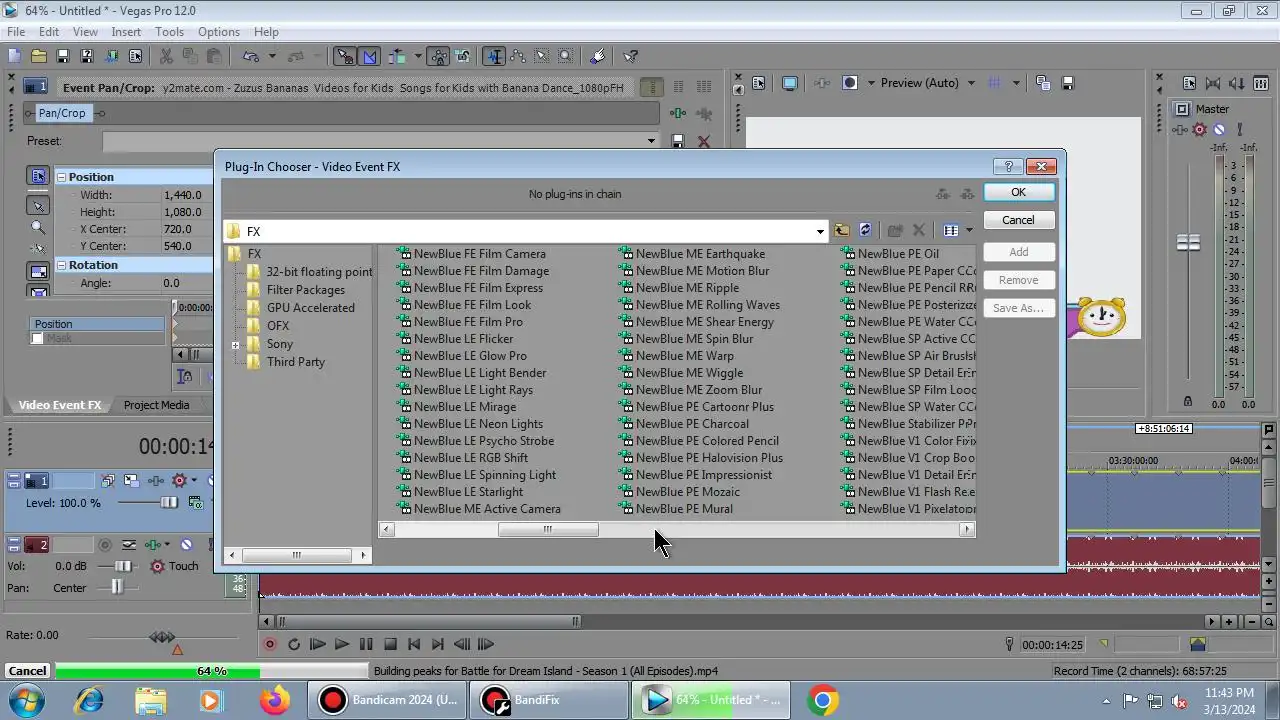The image size is (1280, 720).
Task: Click the Cut scissors icon in toolbar
Action: (x=166, y=57)
